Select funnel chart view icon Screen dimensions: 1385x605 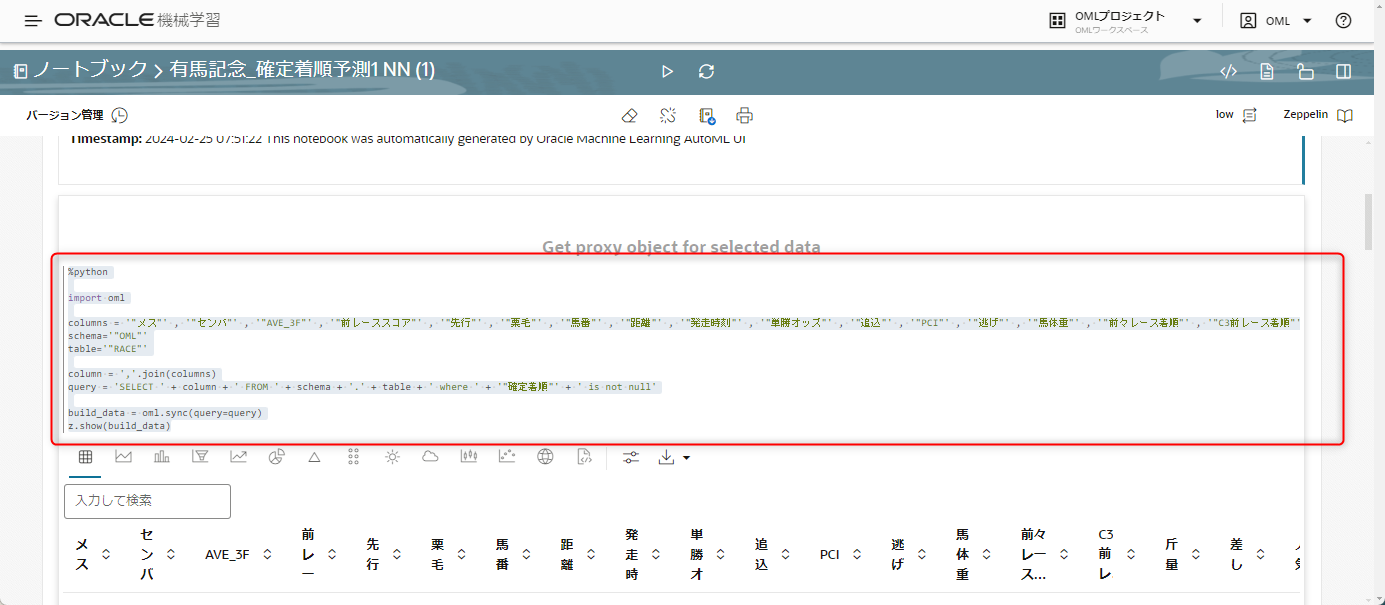click(200, 457)
